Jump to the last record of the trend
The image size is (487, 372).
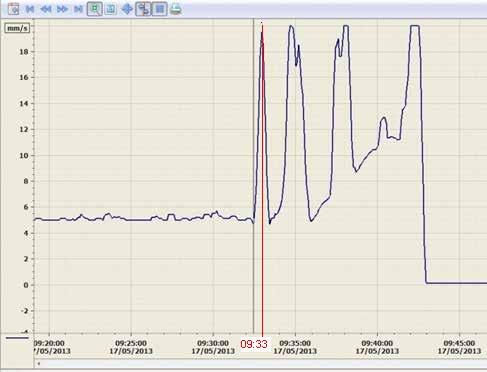pyautogui.click(x=78, y=9)
